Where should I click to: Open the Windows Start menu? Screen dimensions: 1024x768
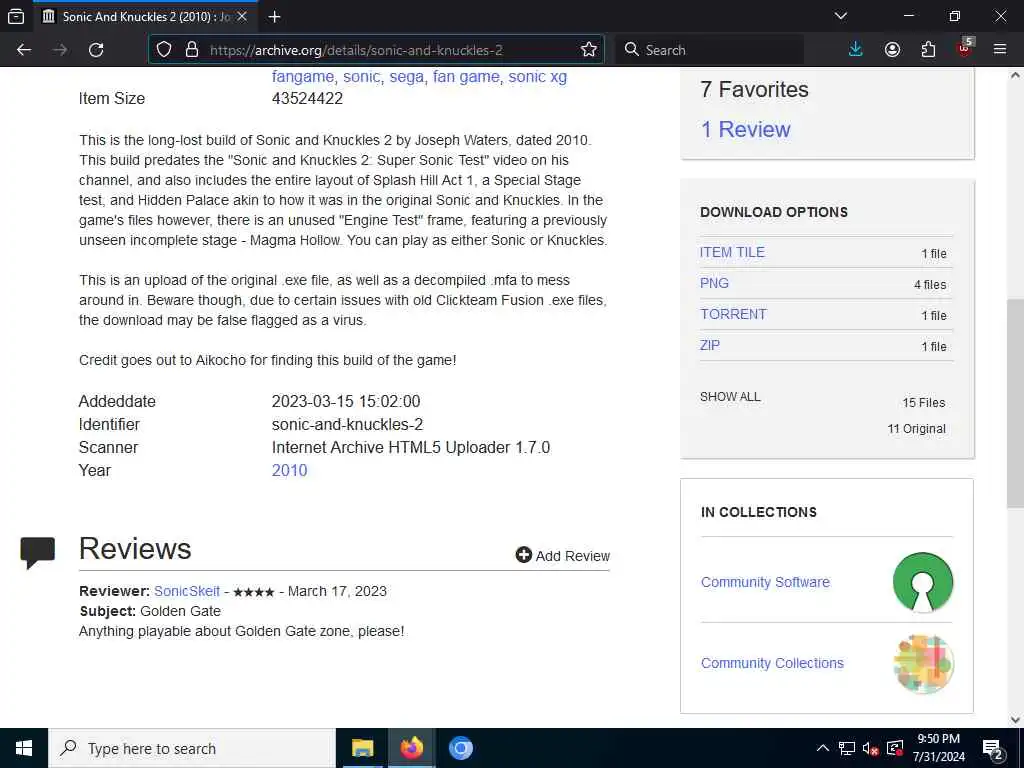click(x=24, y=748)
